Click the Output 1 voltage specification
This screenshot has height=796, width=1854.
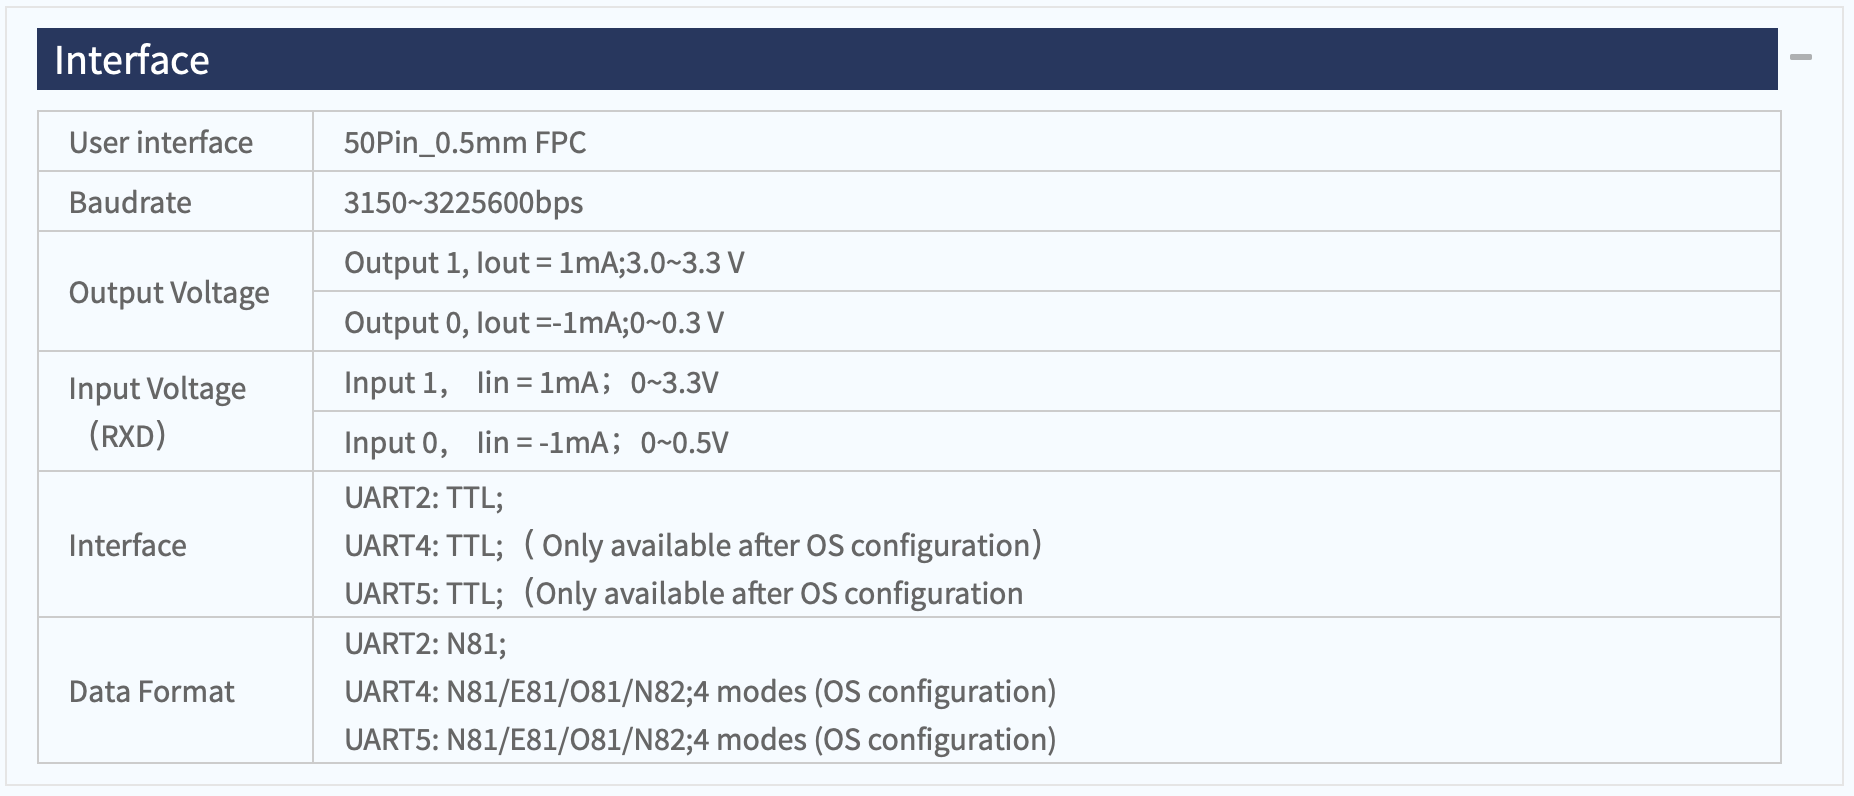(544, 262)
